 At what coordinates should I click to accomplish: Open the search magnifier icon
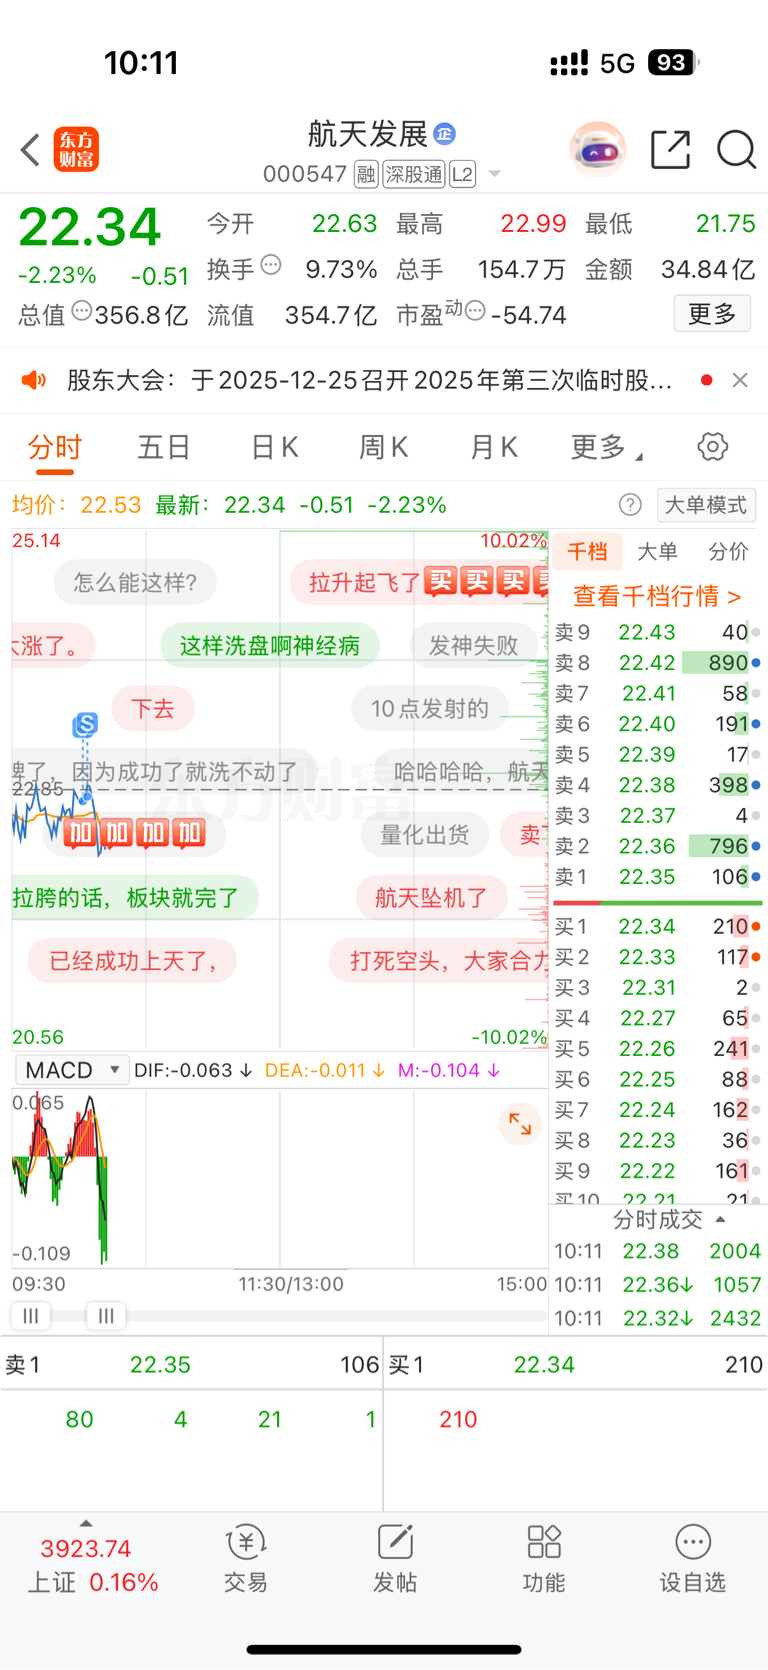[x=736, y=150]
